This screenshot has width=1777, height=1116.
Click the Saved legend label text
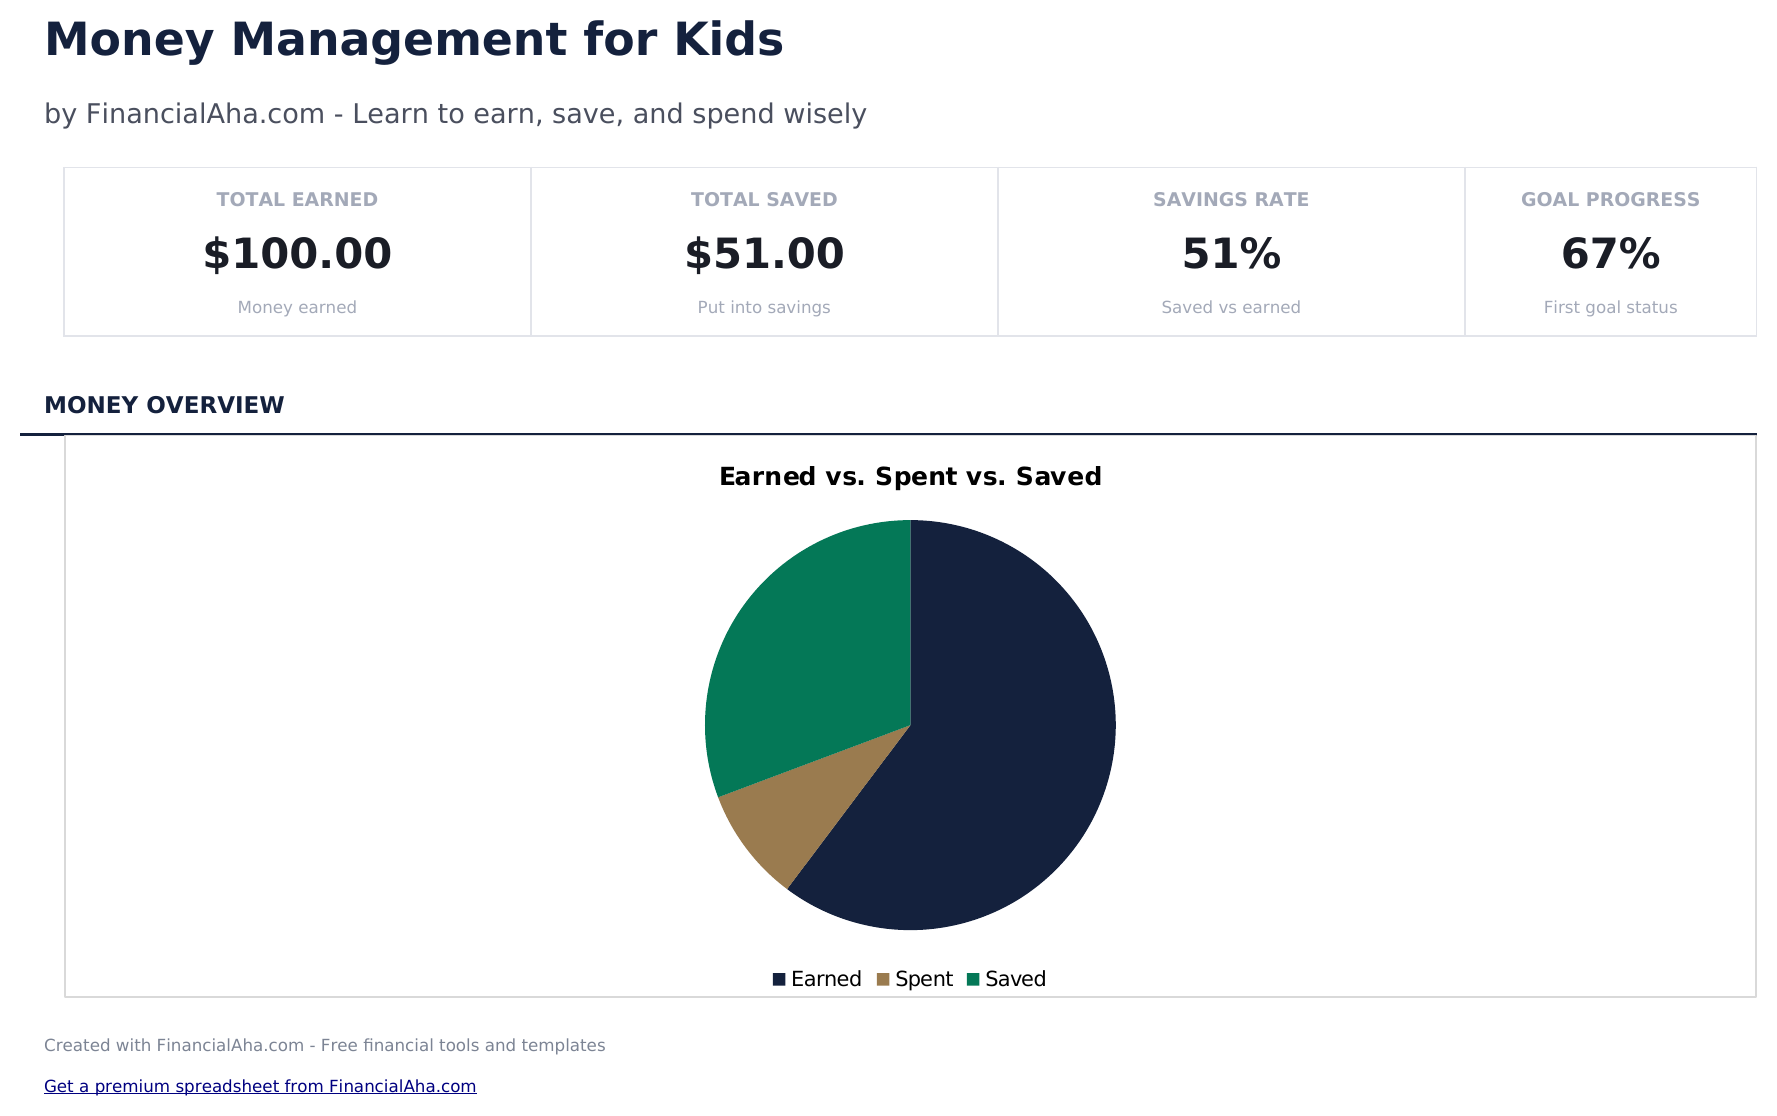click(1015, 979)
